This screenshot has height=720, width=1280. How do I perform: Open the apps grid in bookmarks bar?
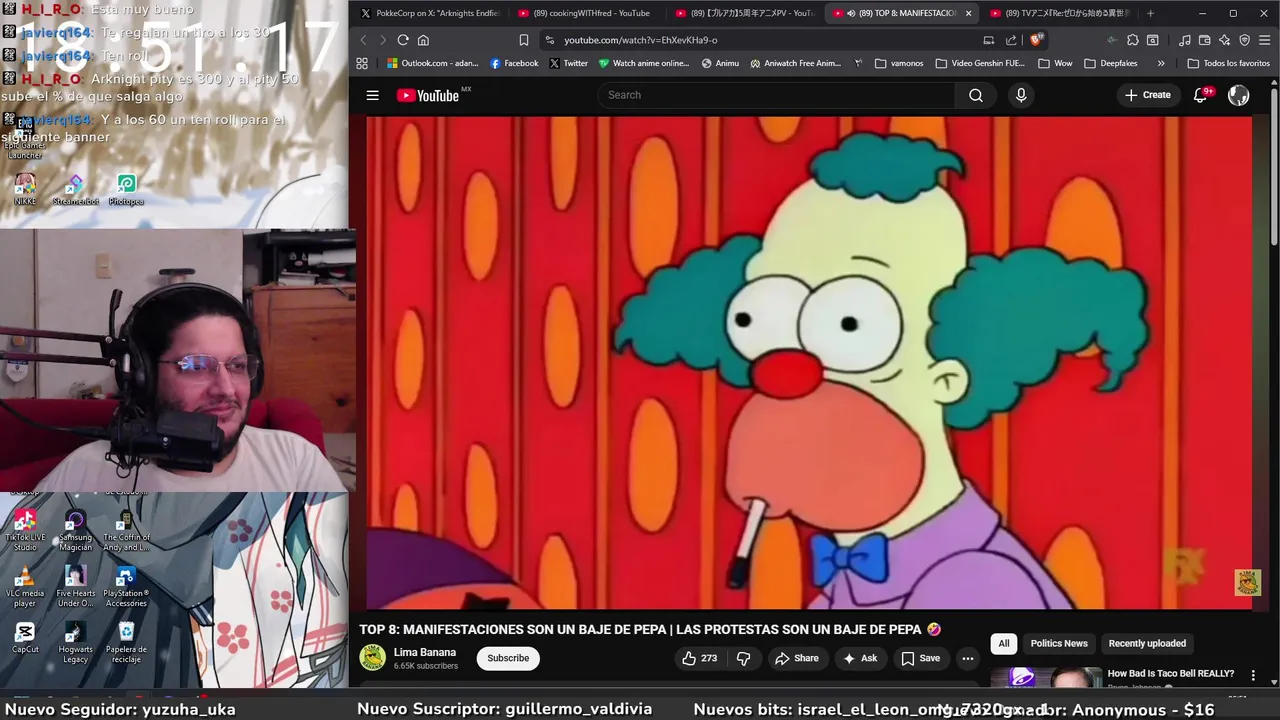click(362, 63)
